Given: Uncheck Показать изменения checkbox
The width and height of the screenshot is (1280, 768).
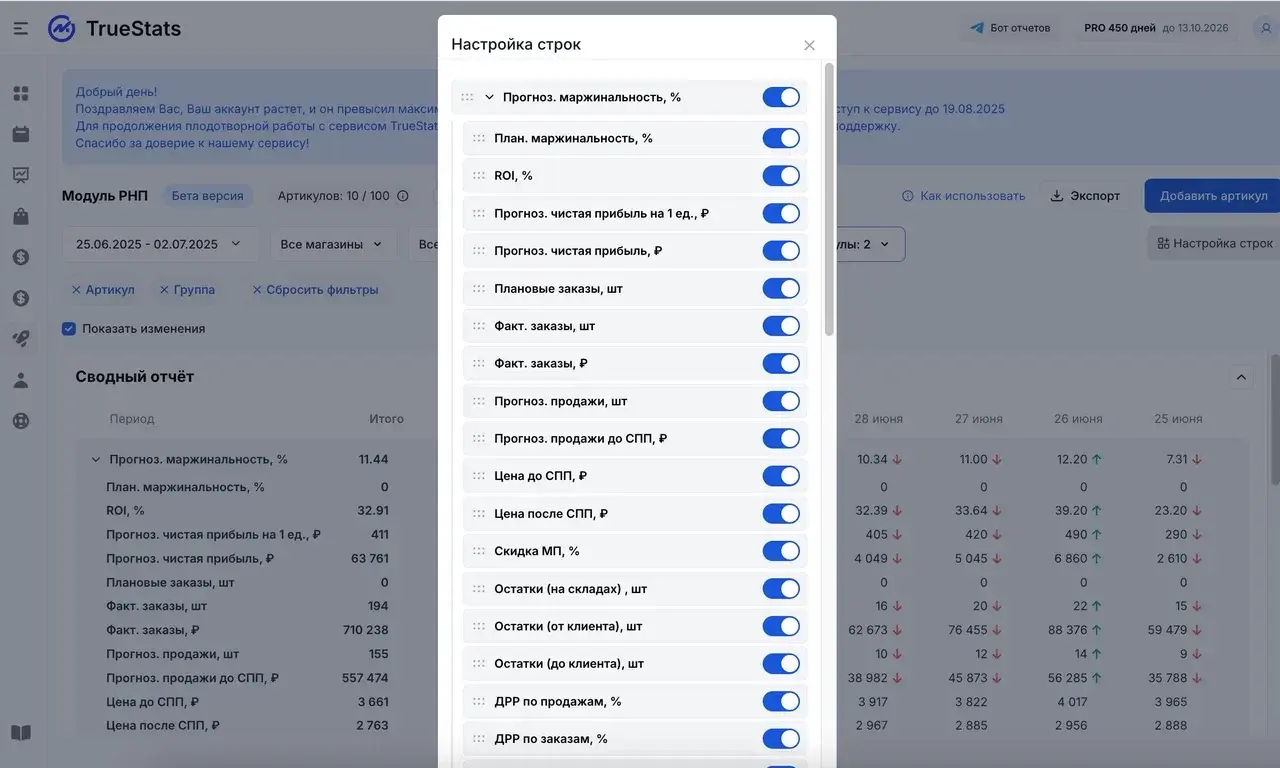Looking at the screenshot, I should (x=69, y=328).
